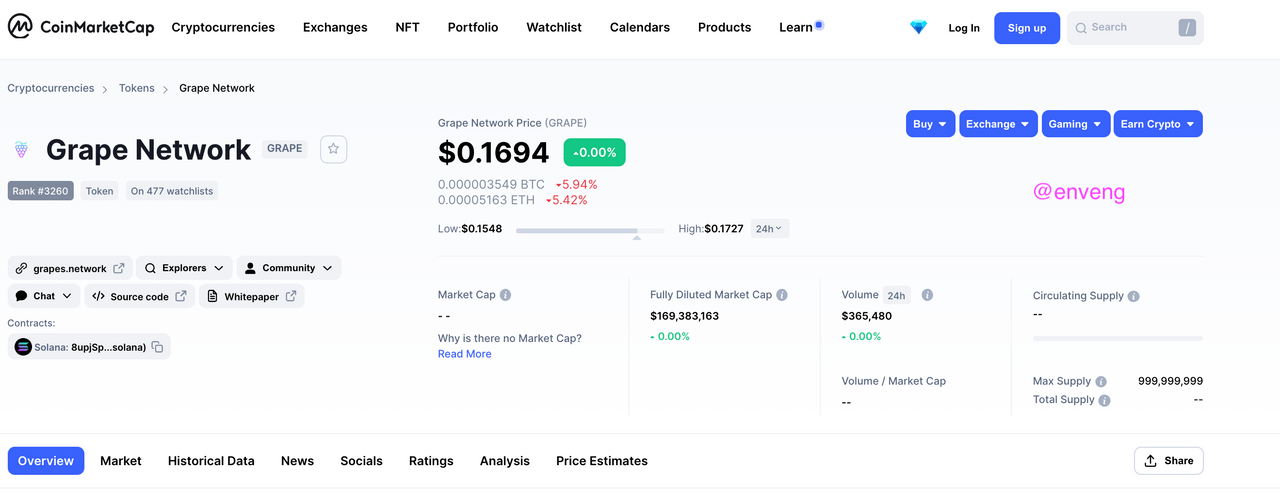Expand the Chat dropdown
The height and width of the screenshot is (493, 1280).
coord(44,296)
